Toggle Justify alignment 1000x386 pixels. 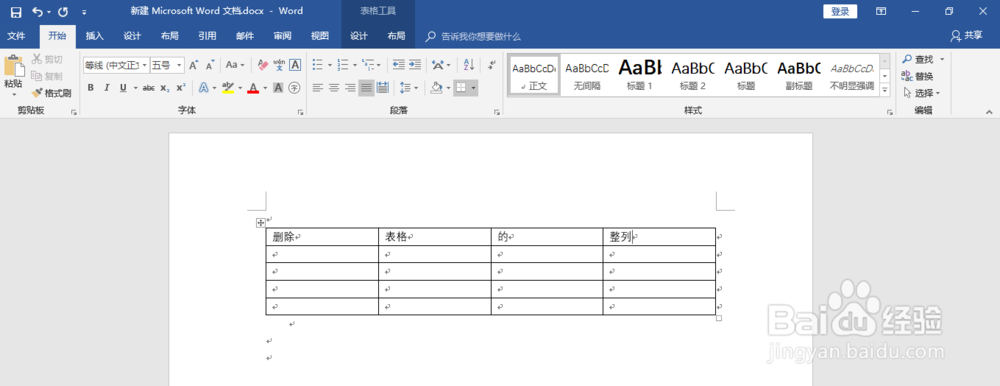tap(366, 87)
